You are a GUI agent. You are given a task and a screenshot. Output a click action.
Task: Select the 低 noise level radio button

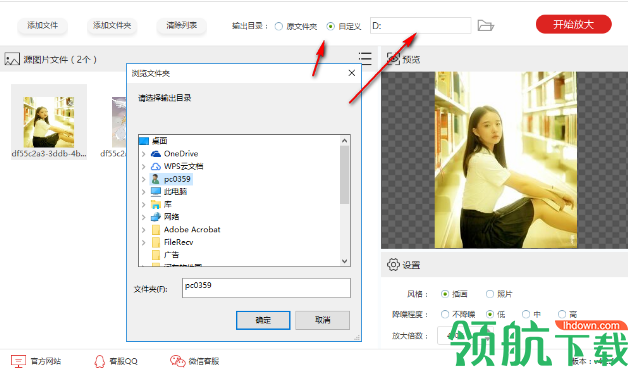click(x=489, y=315)
